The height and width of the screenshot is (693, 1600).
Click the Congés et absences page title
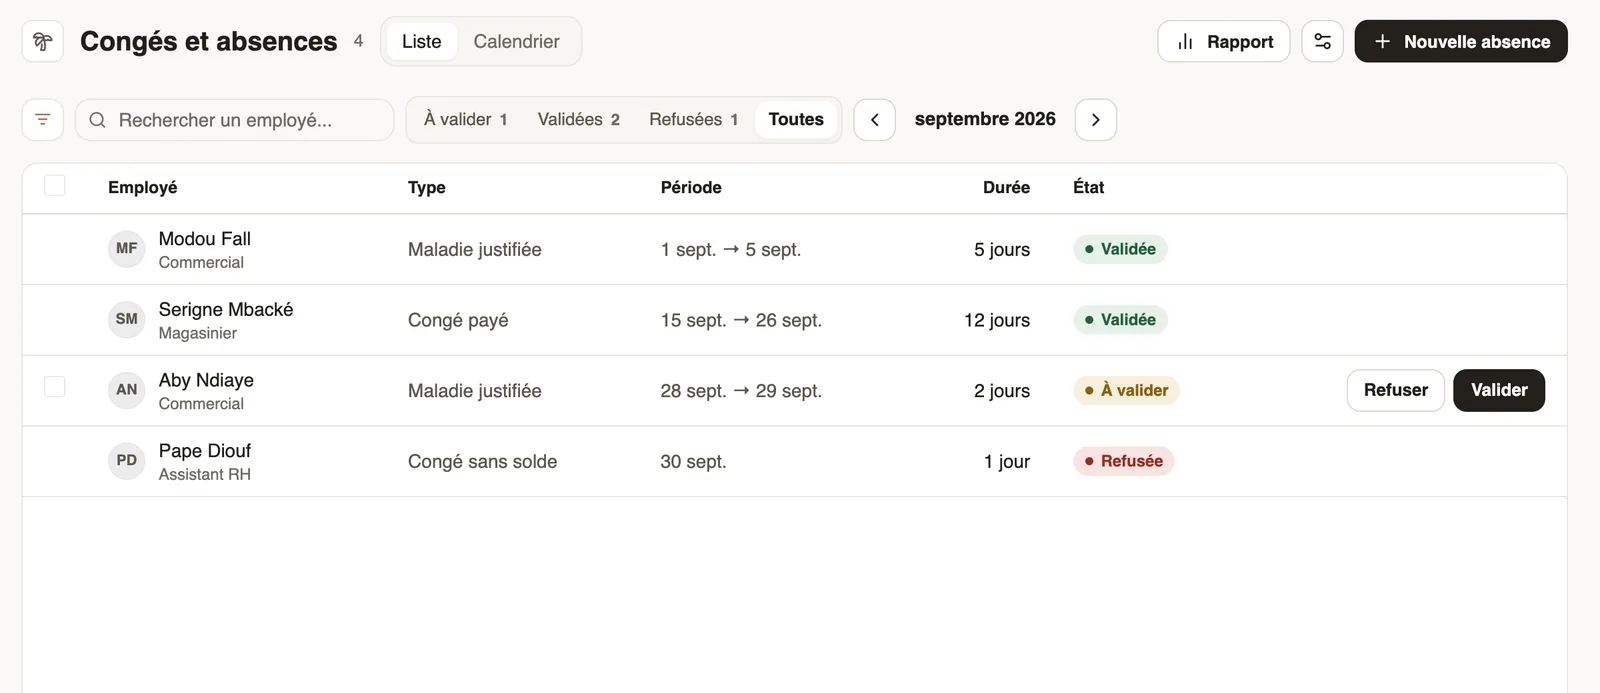(x=209, y=41)
